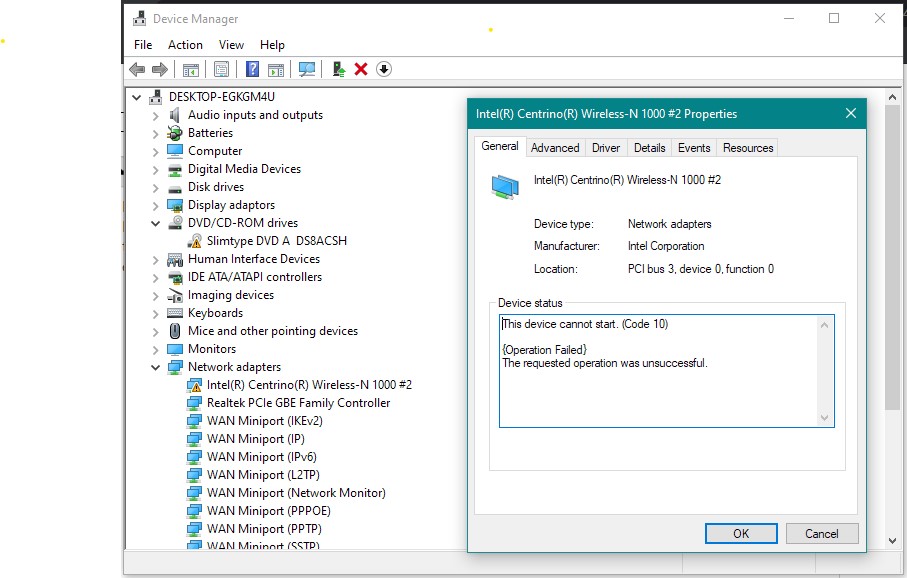The width and height of the screenshot is (907, 578).
Task: Select WAN Miniport (IKEv2)
Action: pyautogui.click(x=264, y=421)
